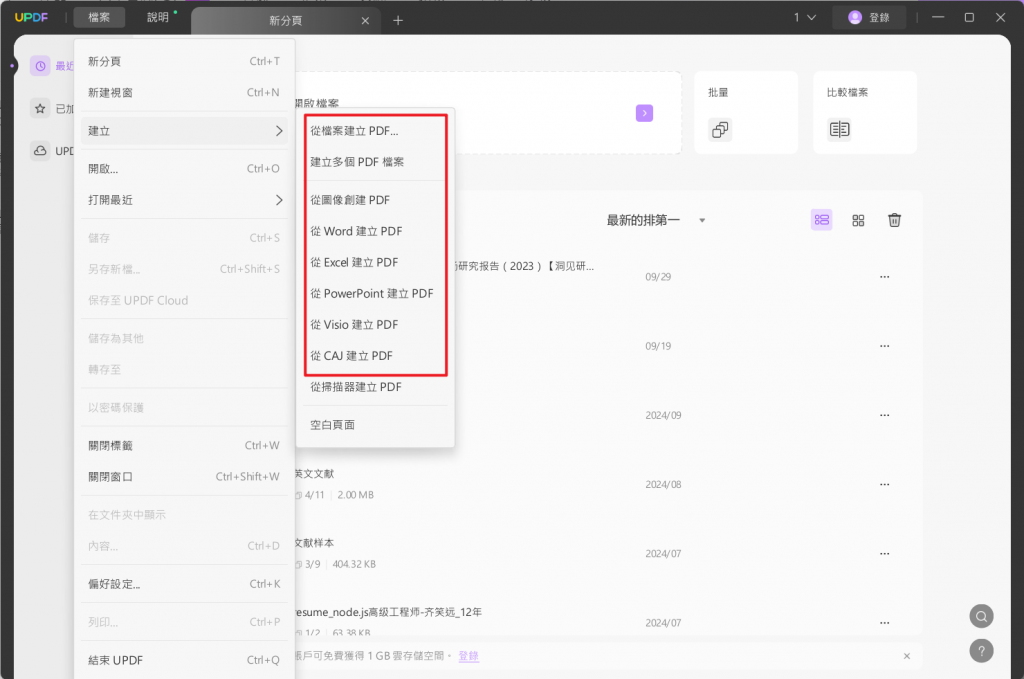
Task: Click the round search button
Action: [x=981, y=616]
